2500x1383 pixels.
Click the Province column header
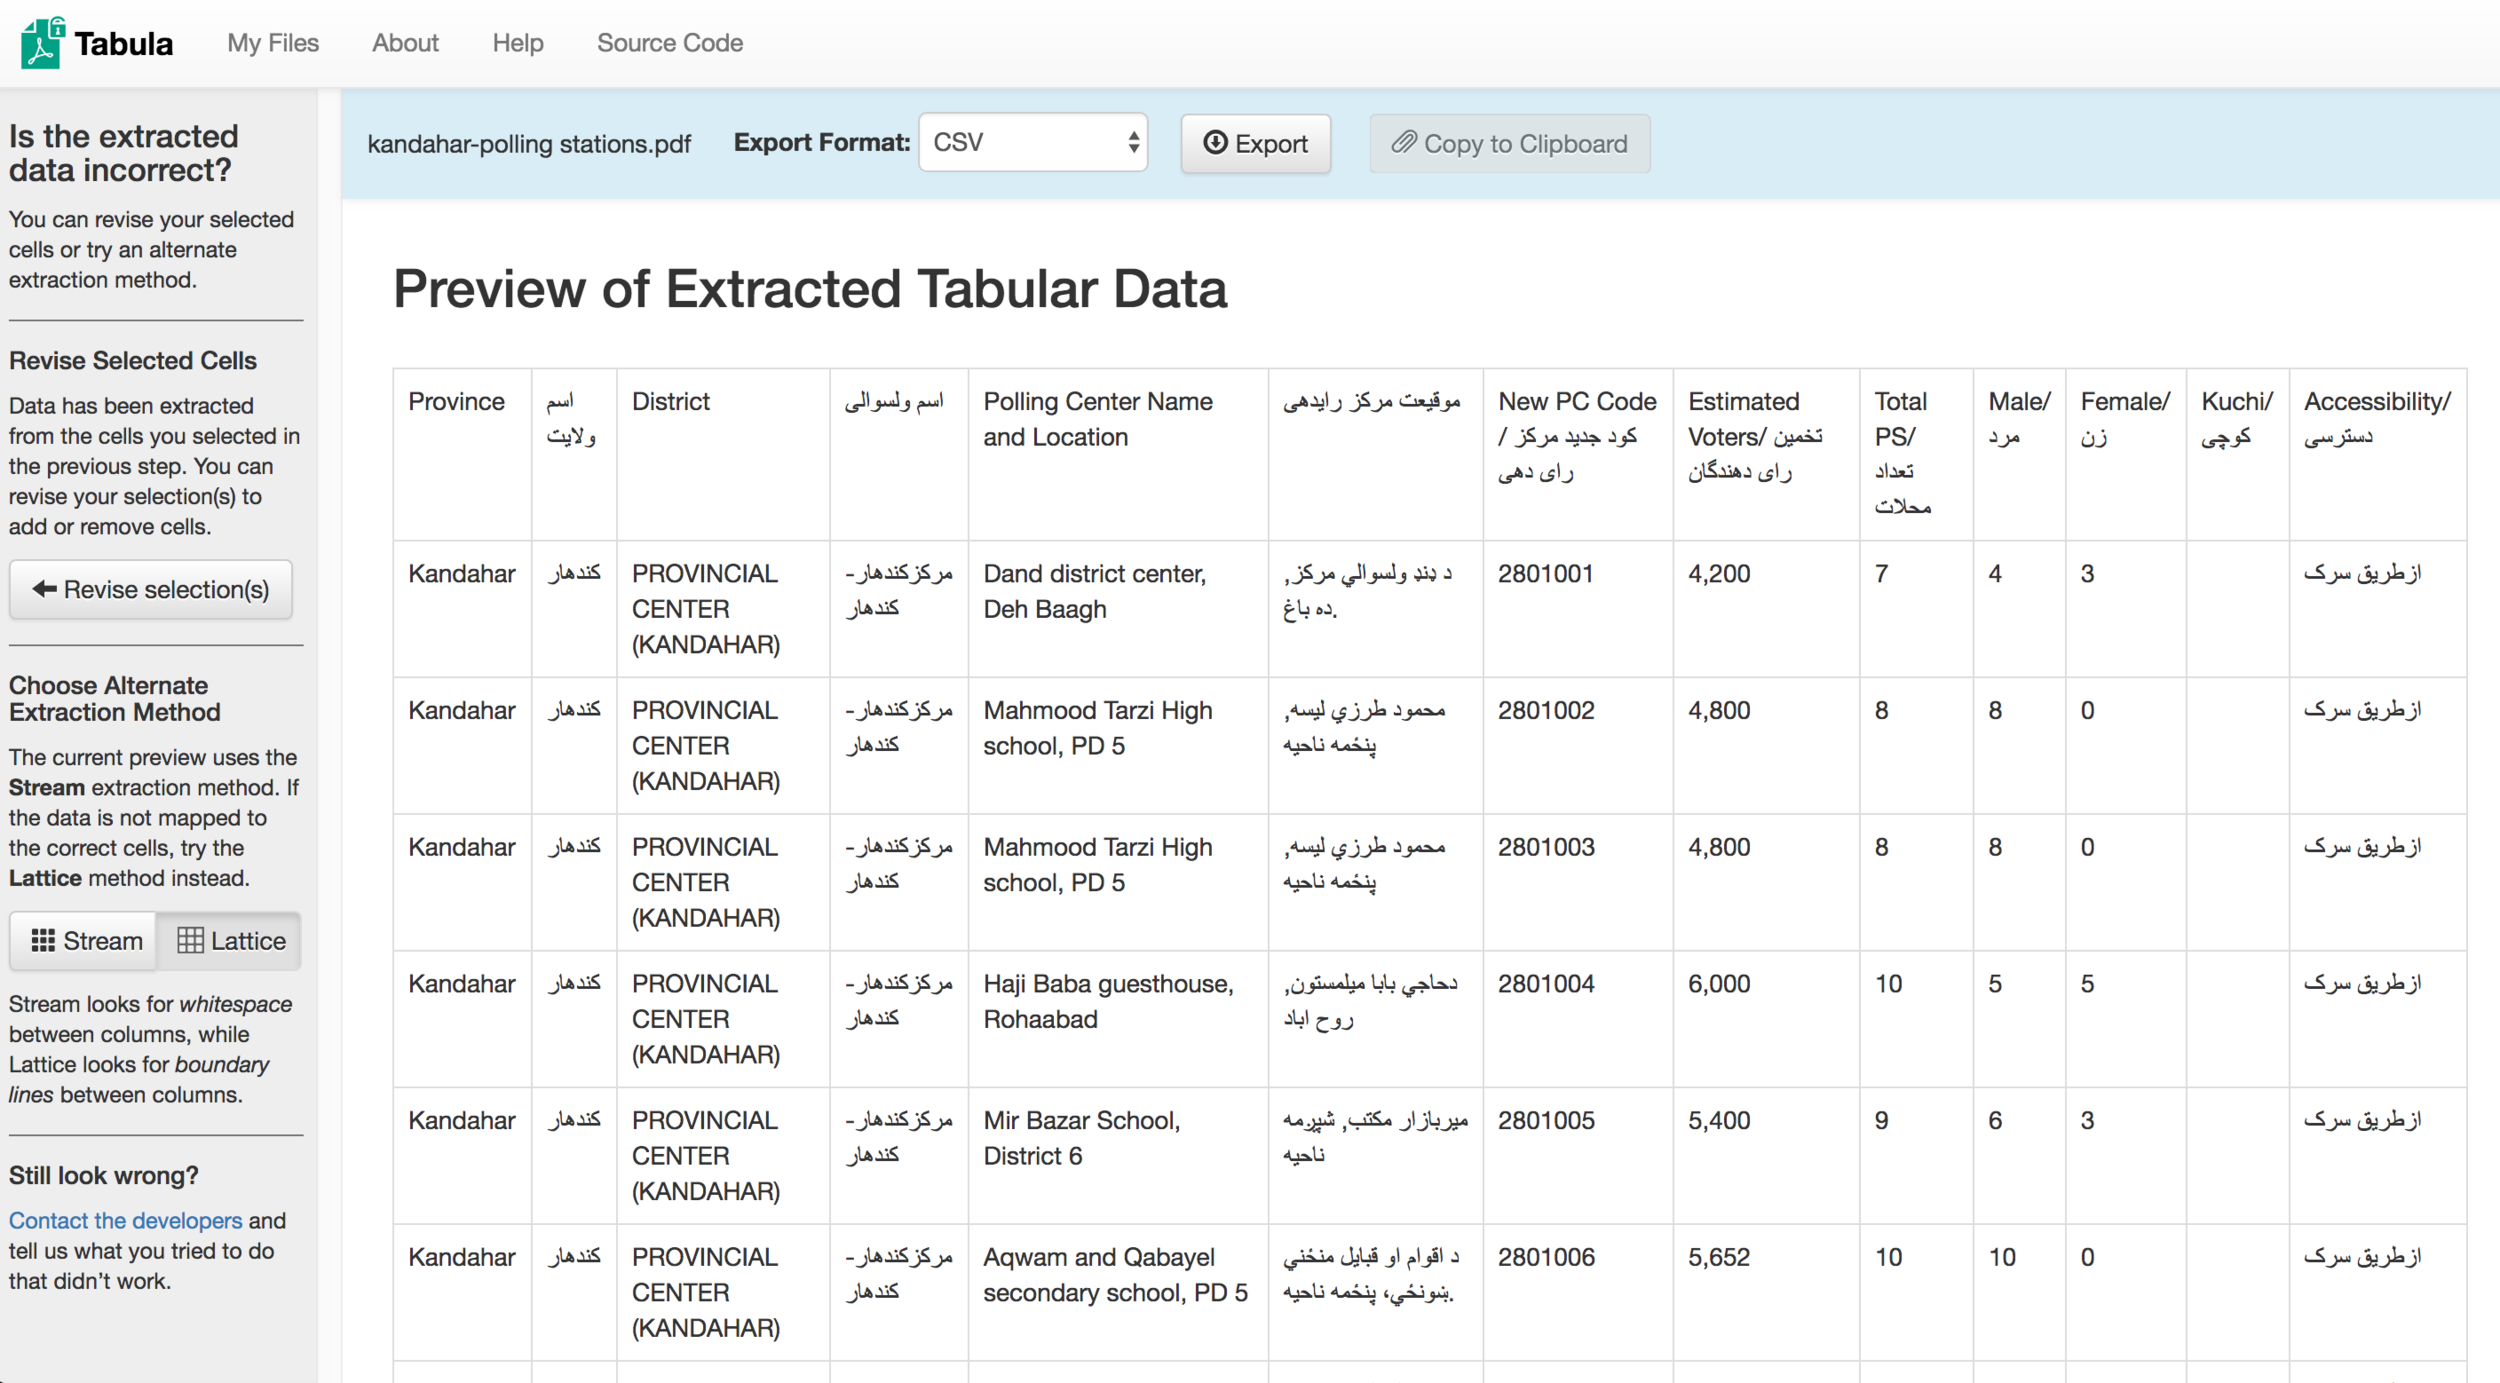(462, 454)
